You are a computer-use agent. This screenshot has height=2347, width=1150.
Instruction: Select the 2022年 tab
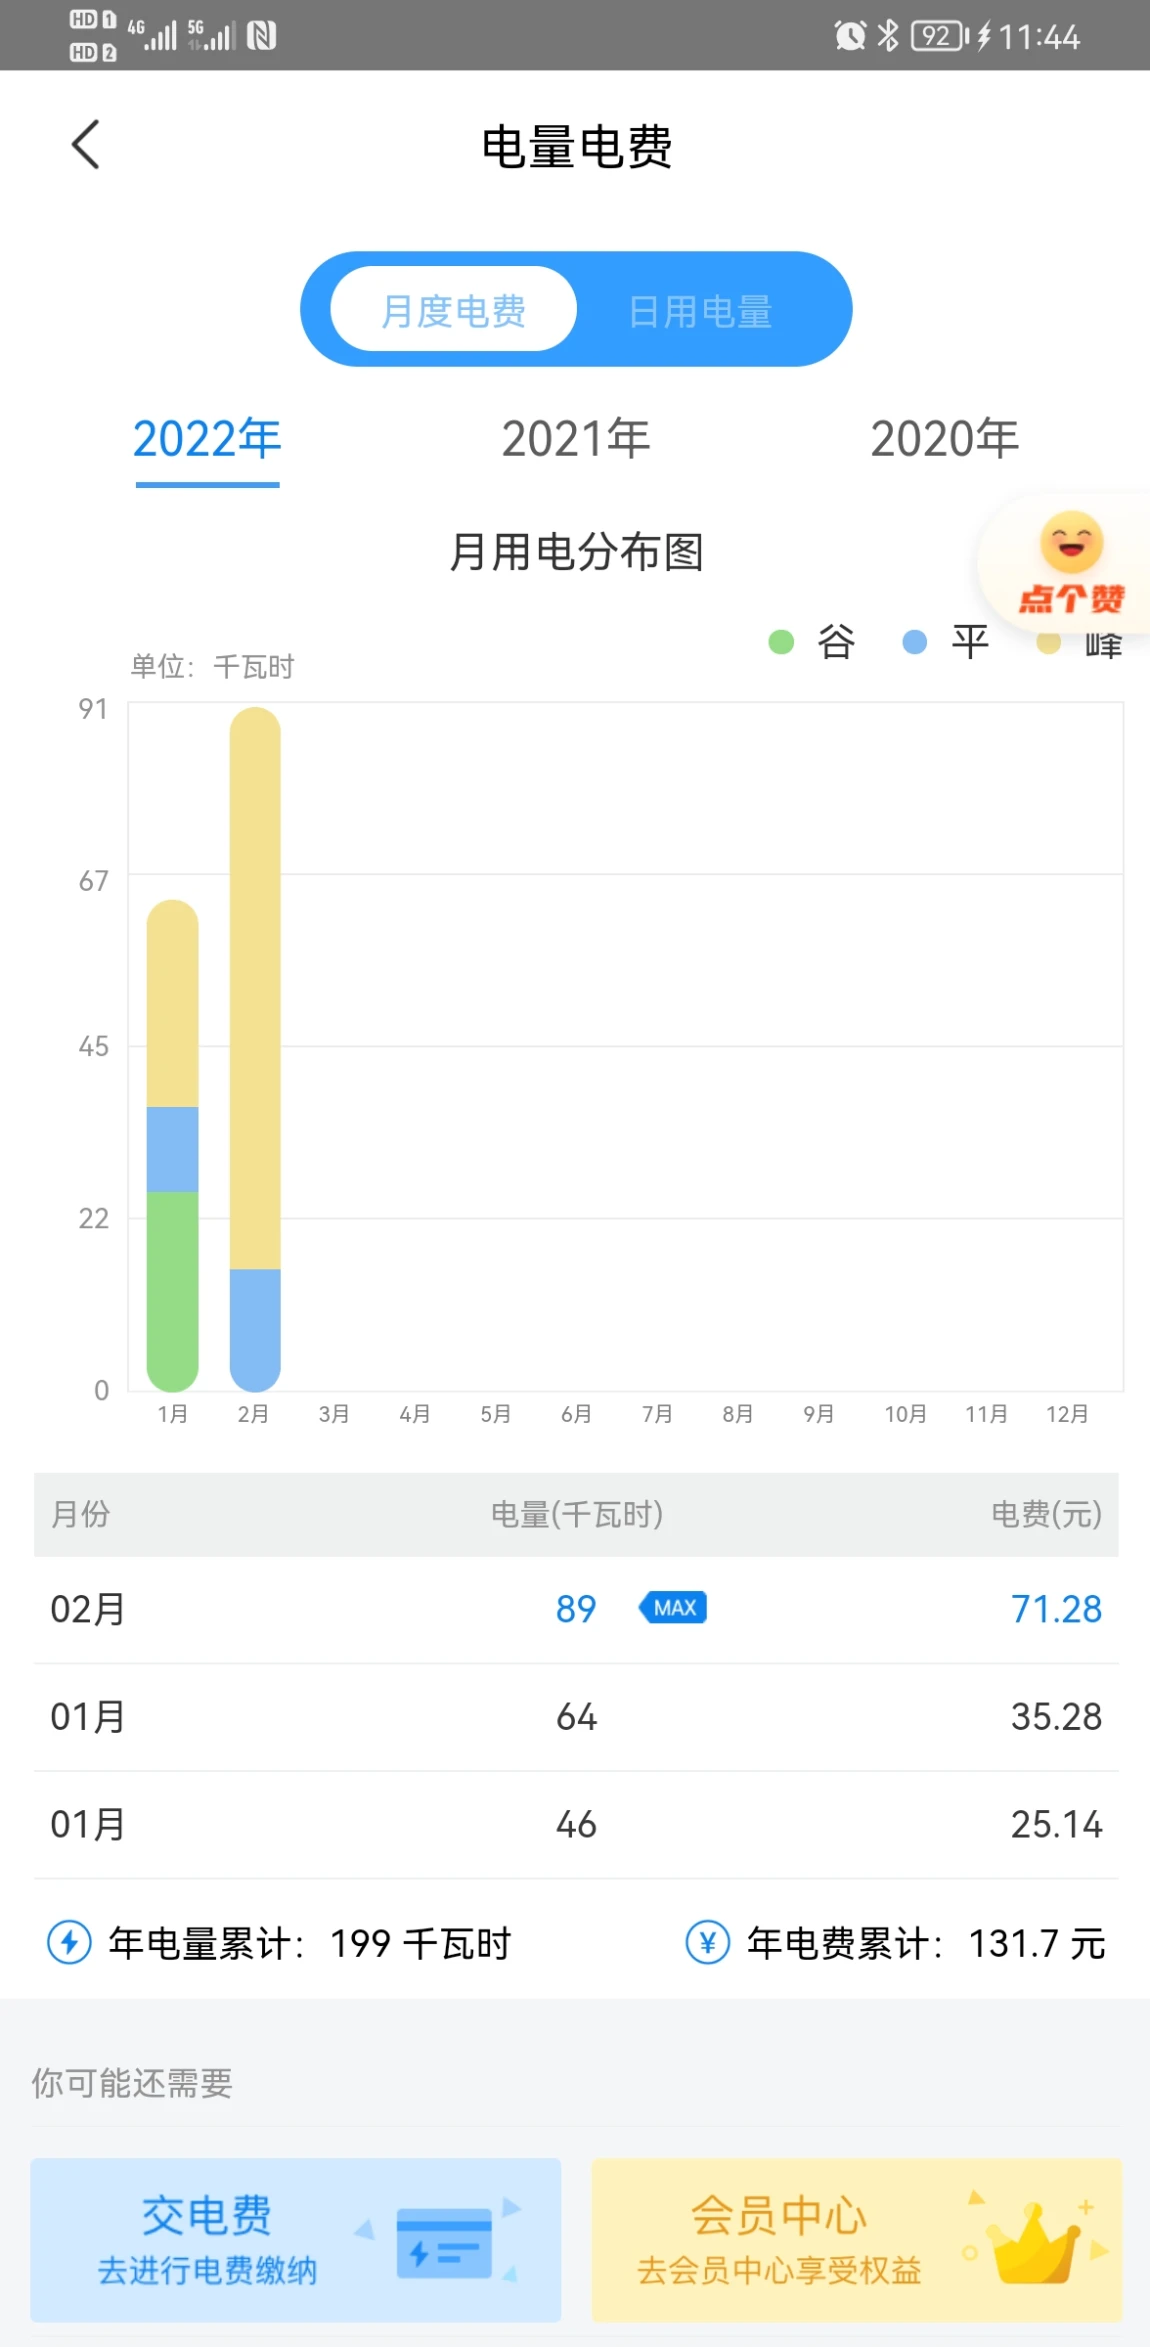tap(207, 439)
